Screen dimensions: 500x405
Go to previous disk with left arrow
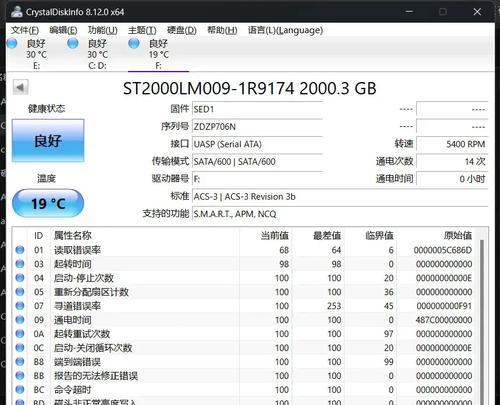point(20,88)
